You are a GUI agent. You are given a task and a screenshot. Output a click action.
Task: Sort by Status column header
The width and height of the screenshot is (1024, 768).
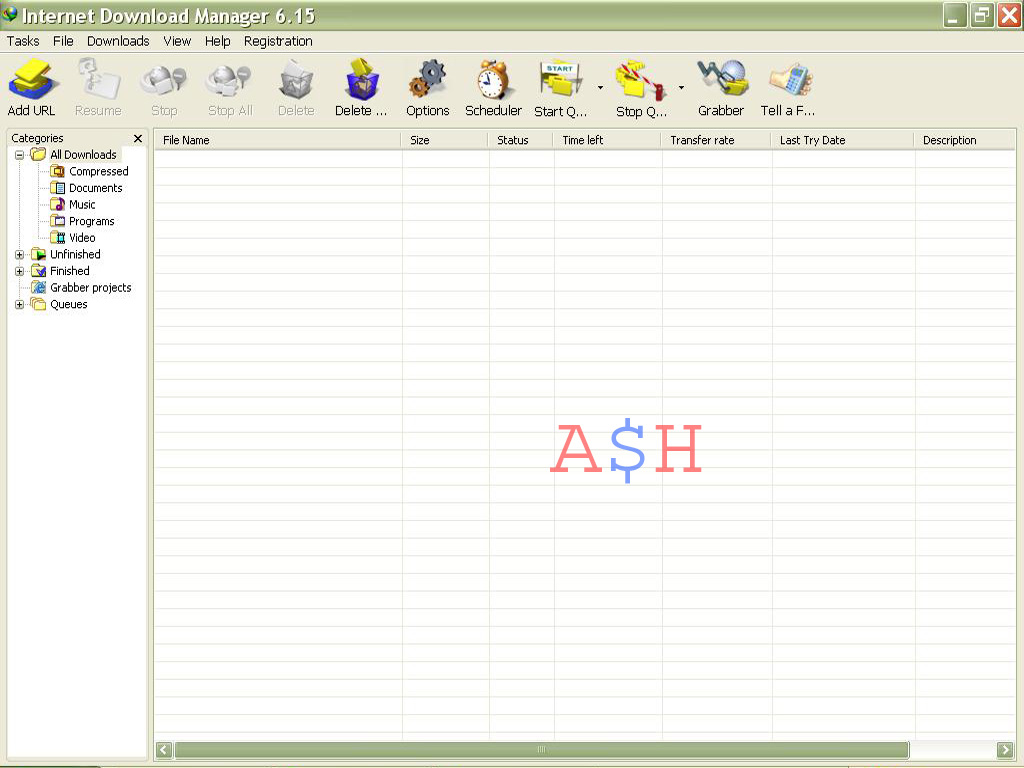tap(521, 140)
